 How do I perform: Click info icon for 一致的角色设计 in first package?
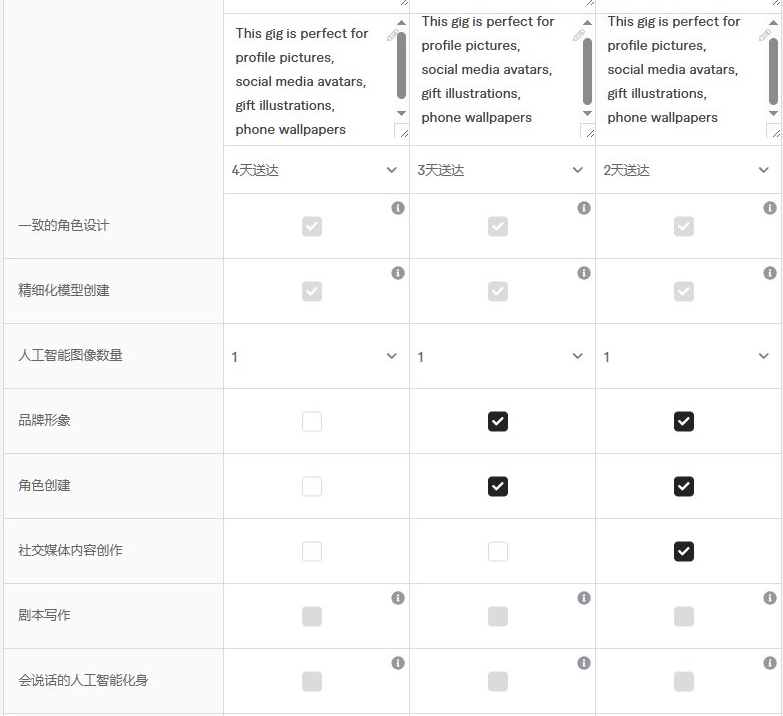398,208
